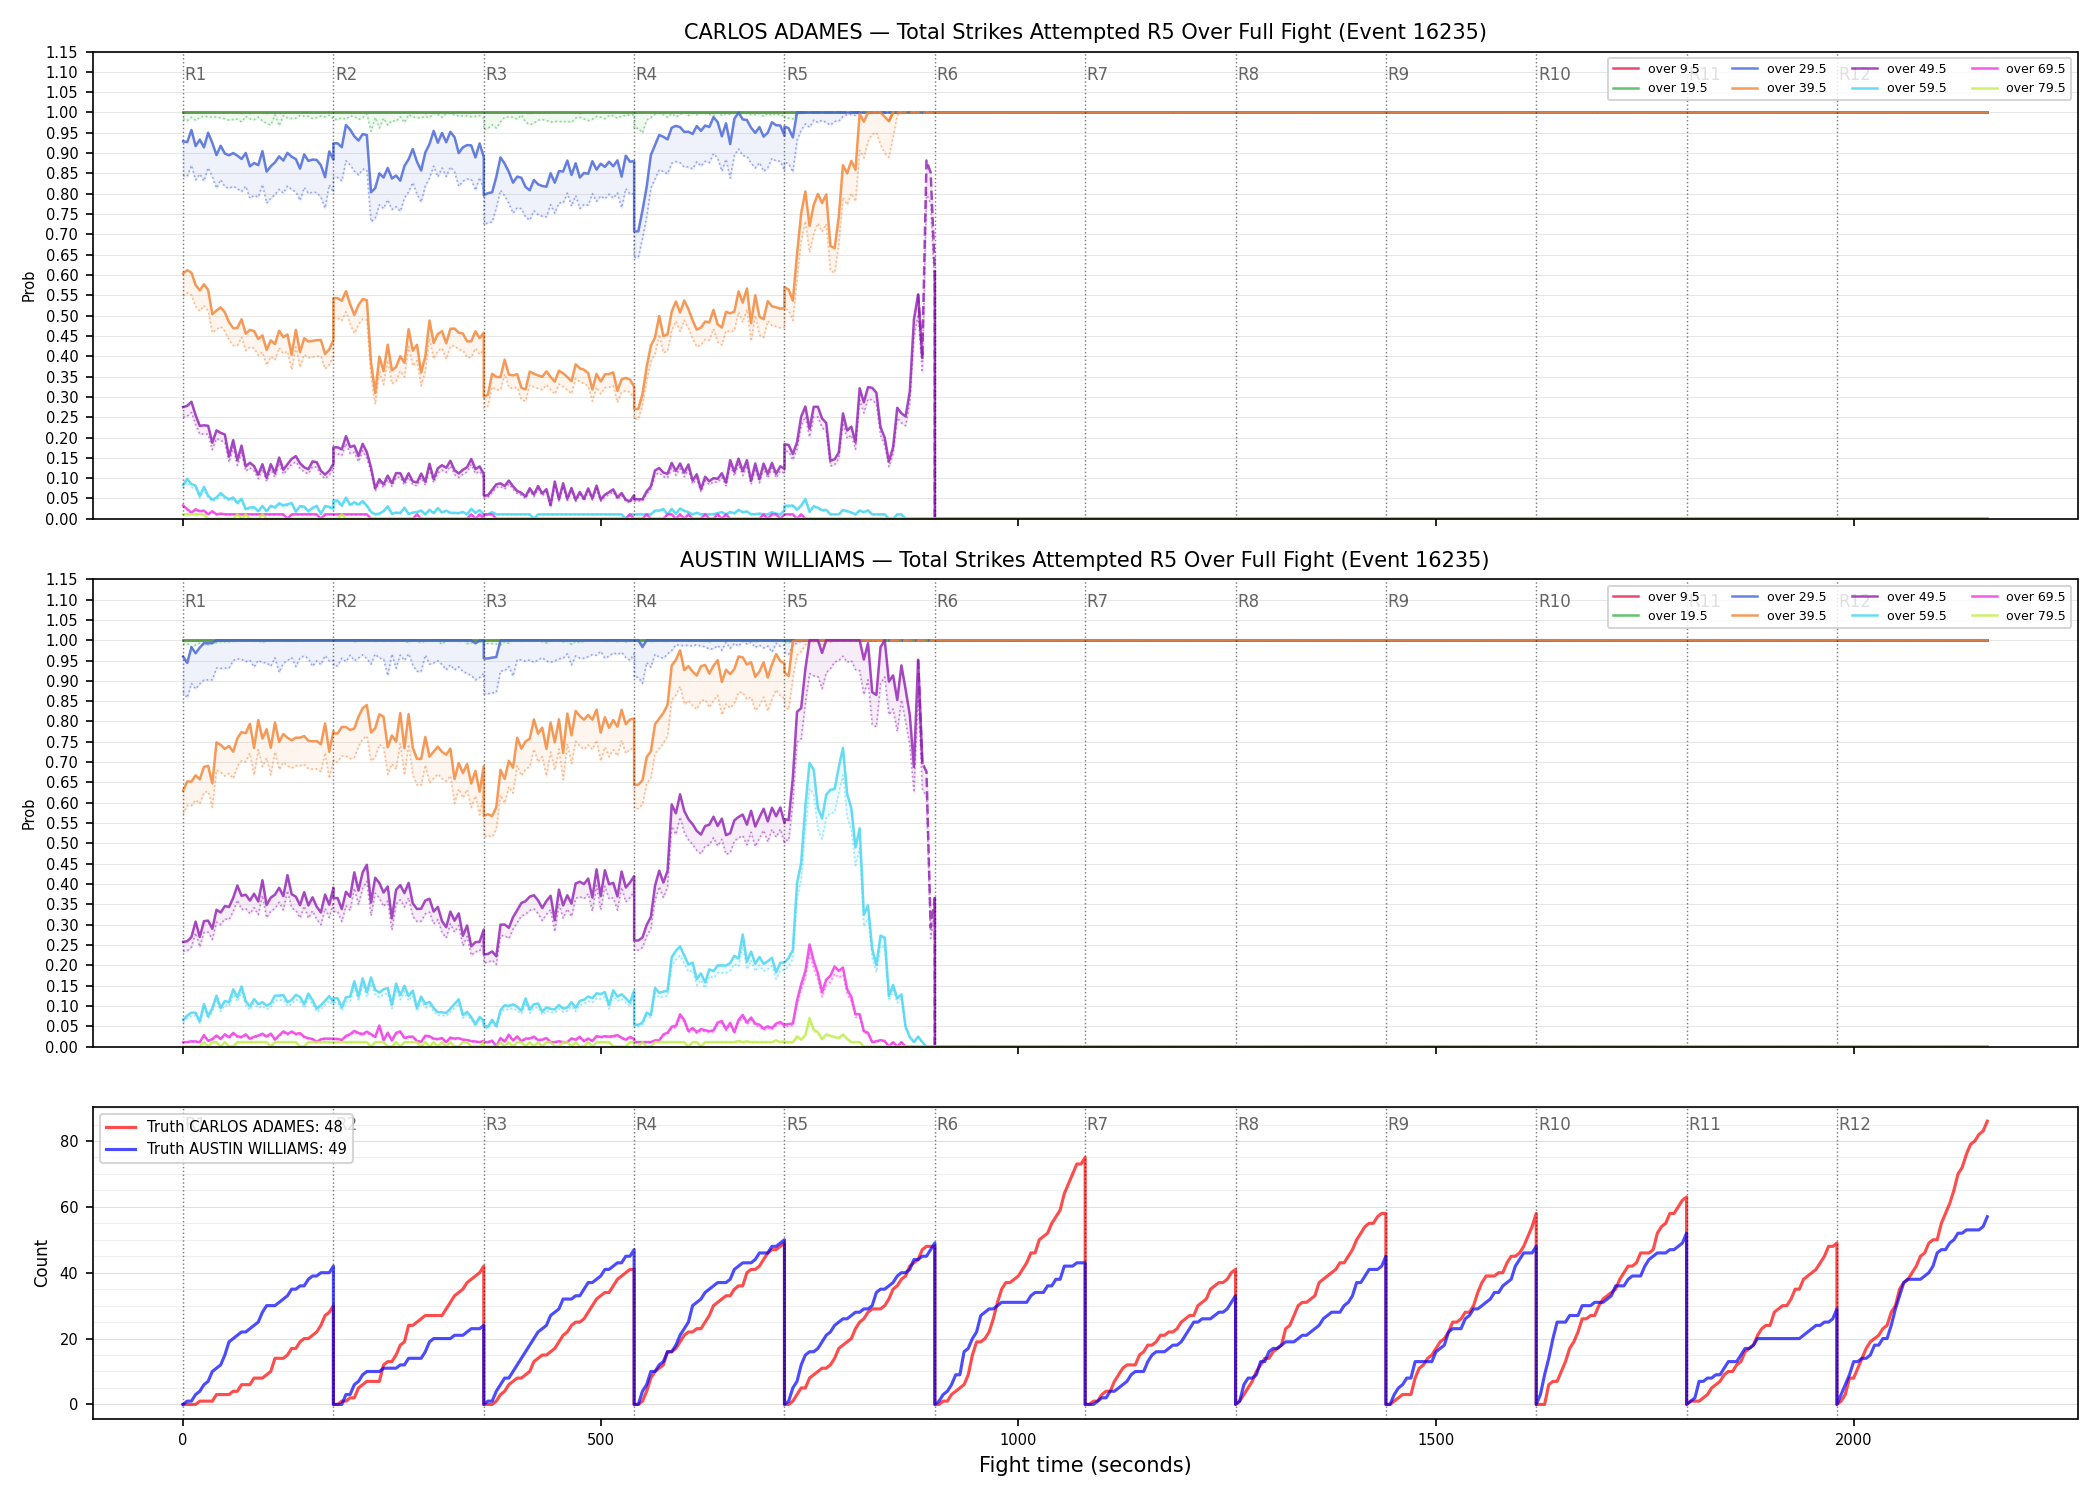Image resolution: width=2100 pixels, height=1500 pixels.
Task: Click the R4 marker in Austin Williams chart
Action: (x=646, y=601)
